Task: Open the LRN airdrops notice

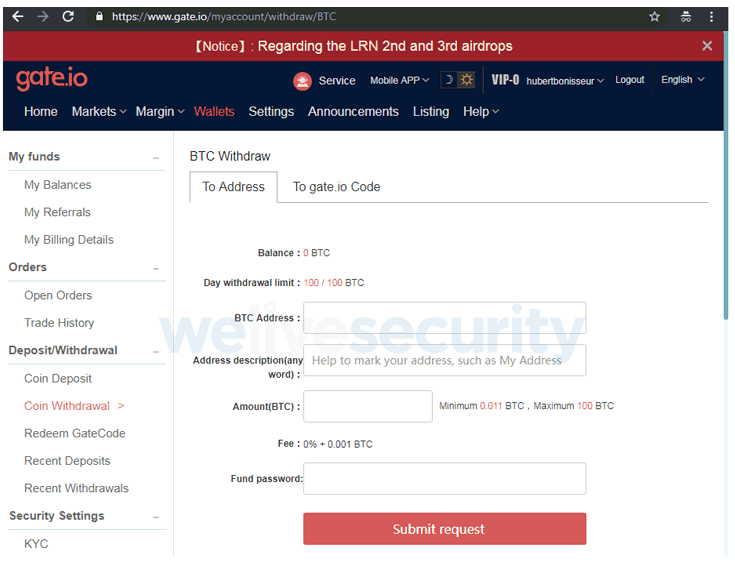Action: click(353, 46)
